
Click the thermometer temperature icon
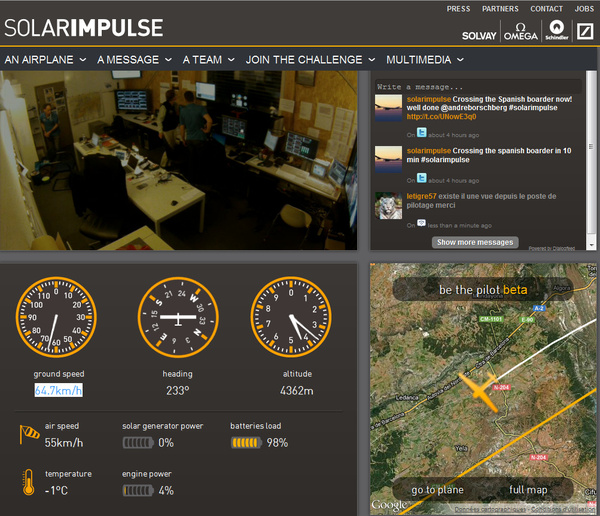[29, 482]
